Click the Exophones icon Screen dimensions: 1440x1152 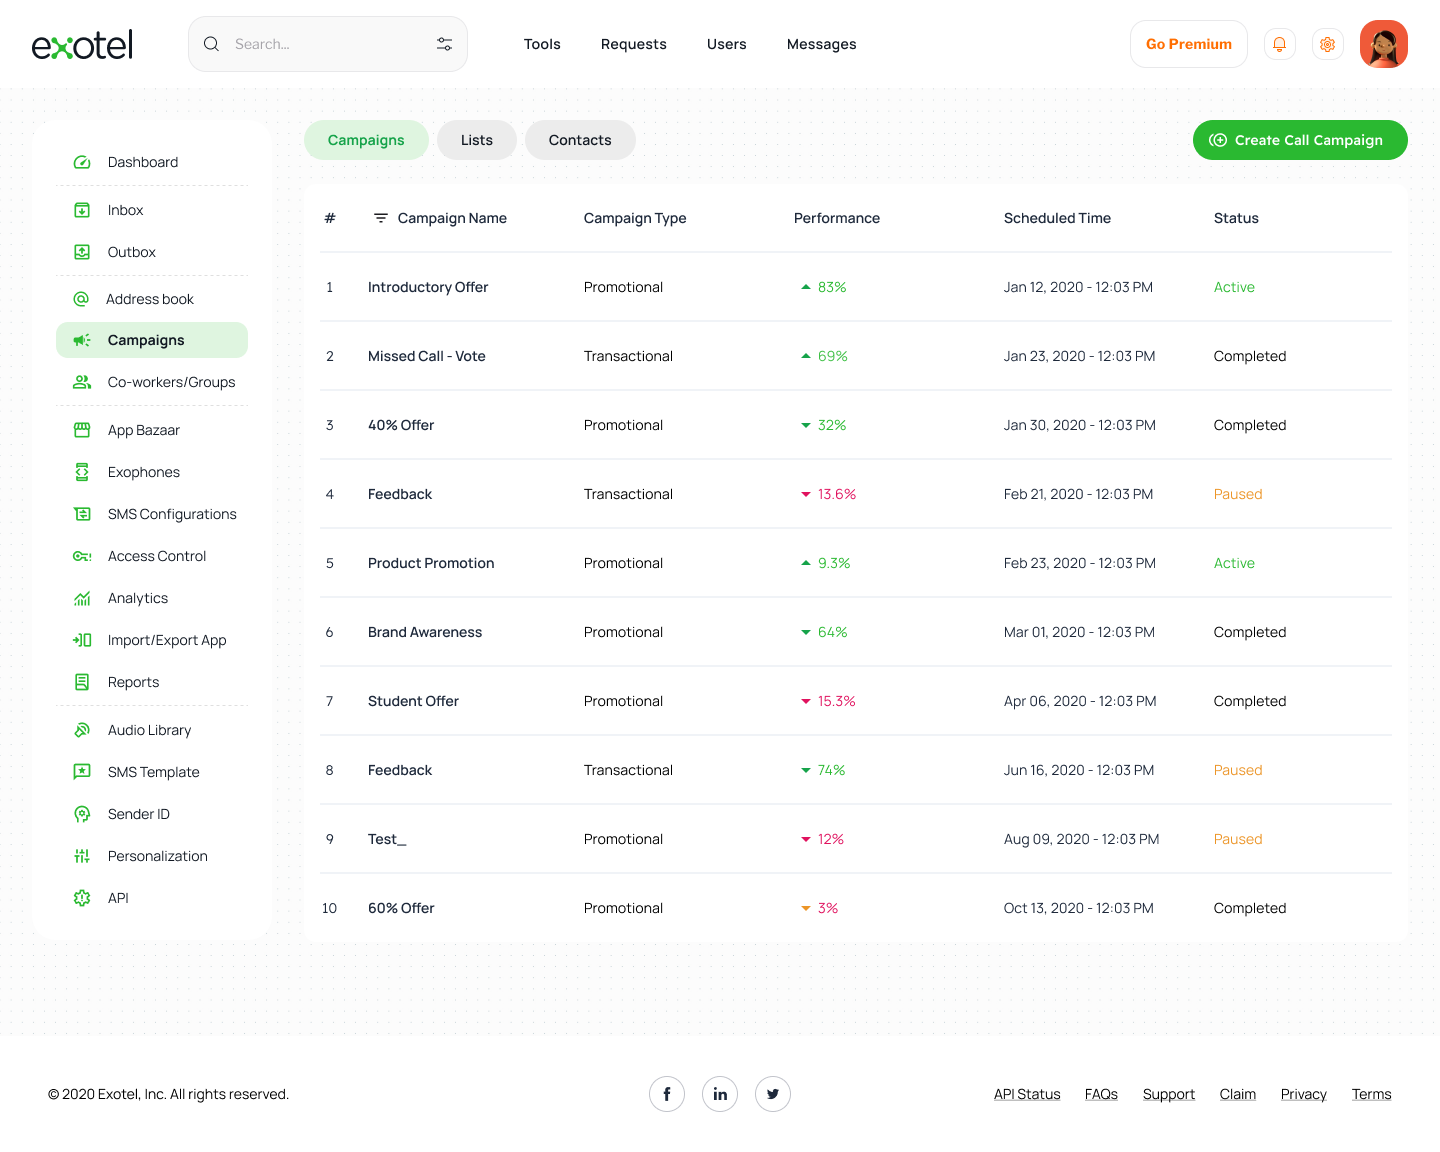pyautogui.click(x=82, y=472)
